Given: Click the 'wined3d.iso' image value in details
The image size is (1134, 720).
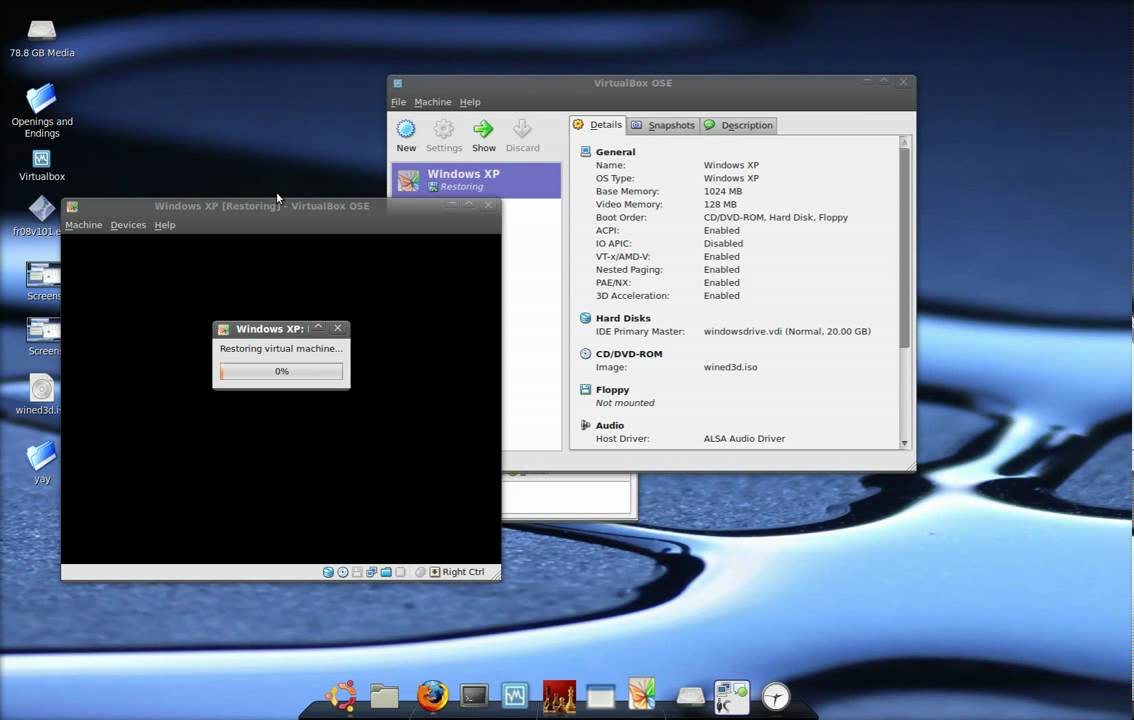Looking at the screenshot, I should click(730, 367).
